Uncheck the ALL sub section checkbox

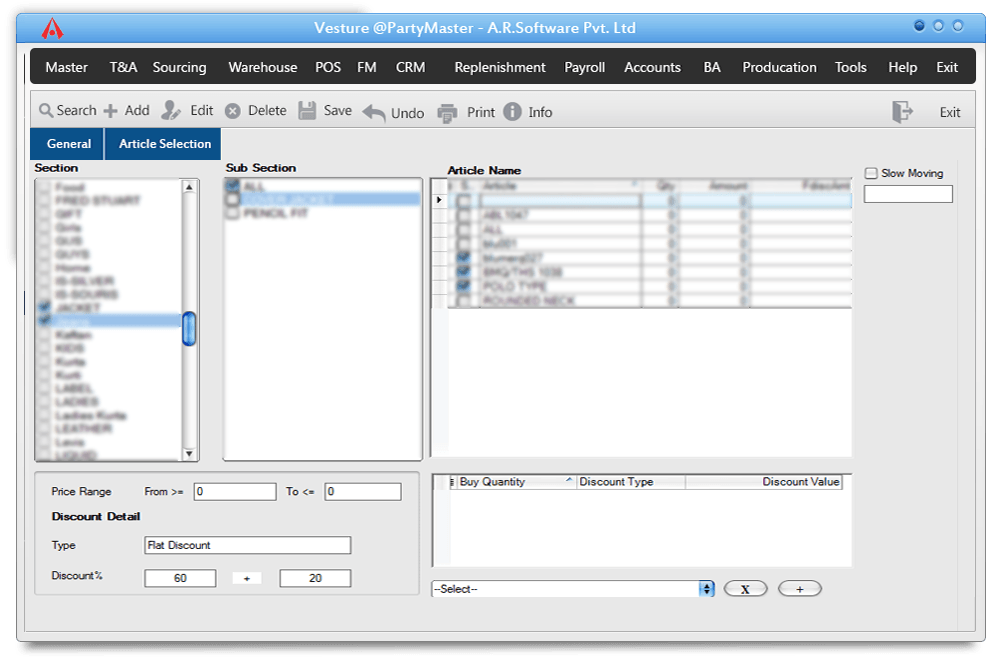(232, 186)
